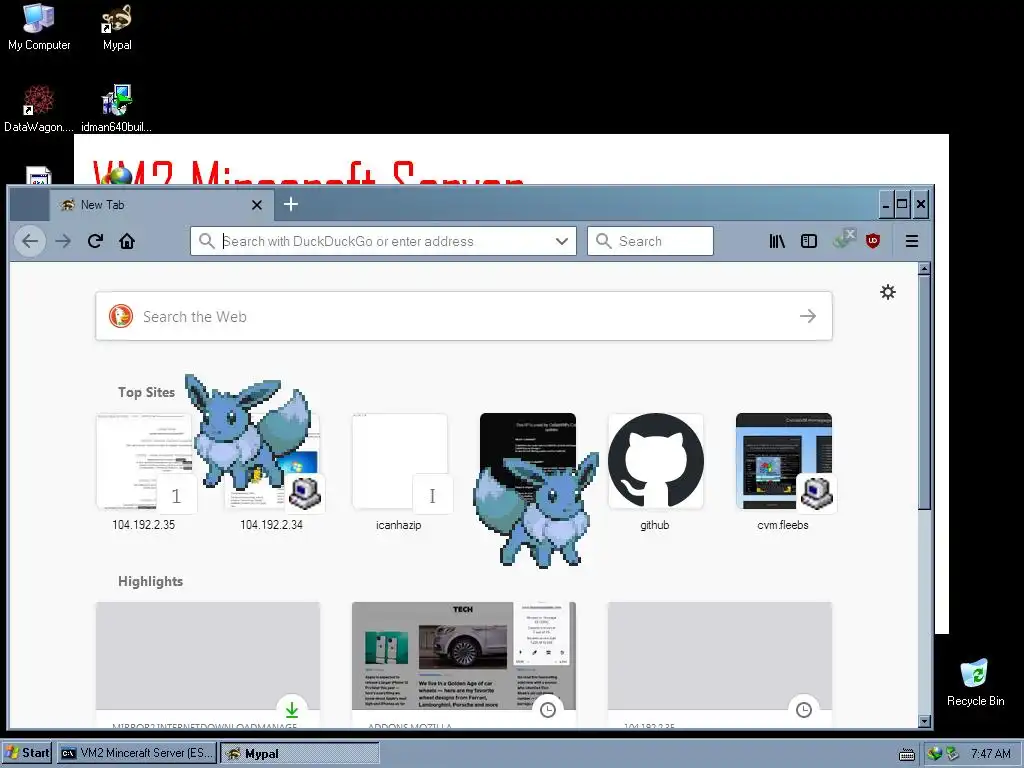1024x768 pixels.
Task: Close the New Tab tab
Action: (x=257, y=205)
